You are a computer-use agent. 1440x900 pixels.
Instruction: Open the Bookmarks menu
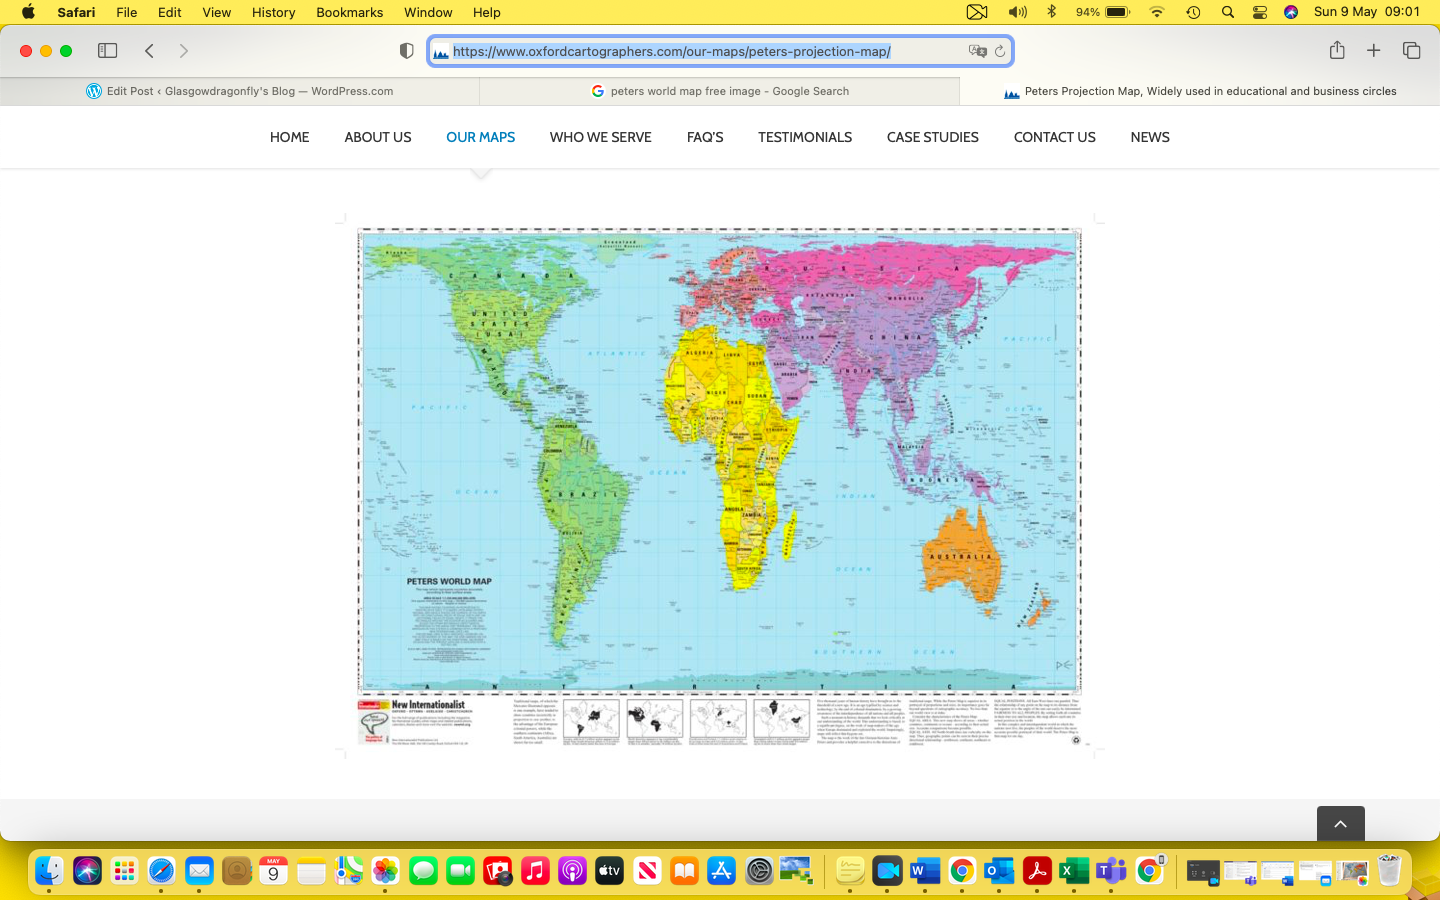click(x=349, y=12)
